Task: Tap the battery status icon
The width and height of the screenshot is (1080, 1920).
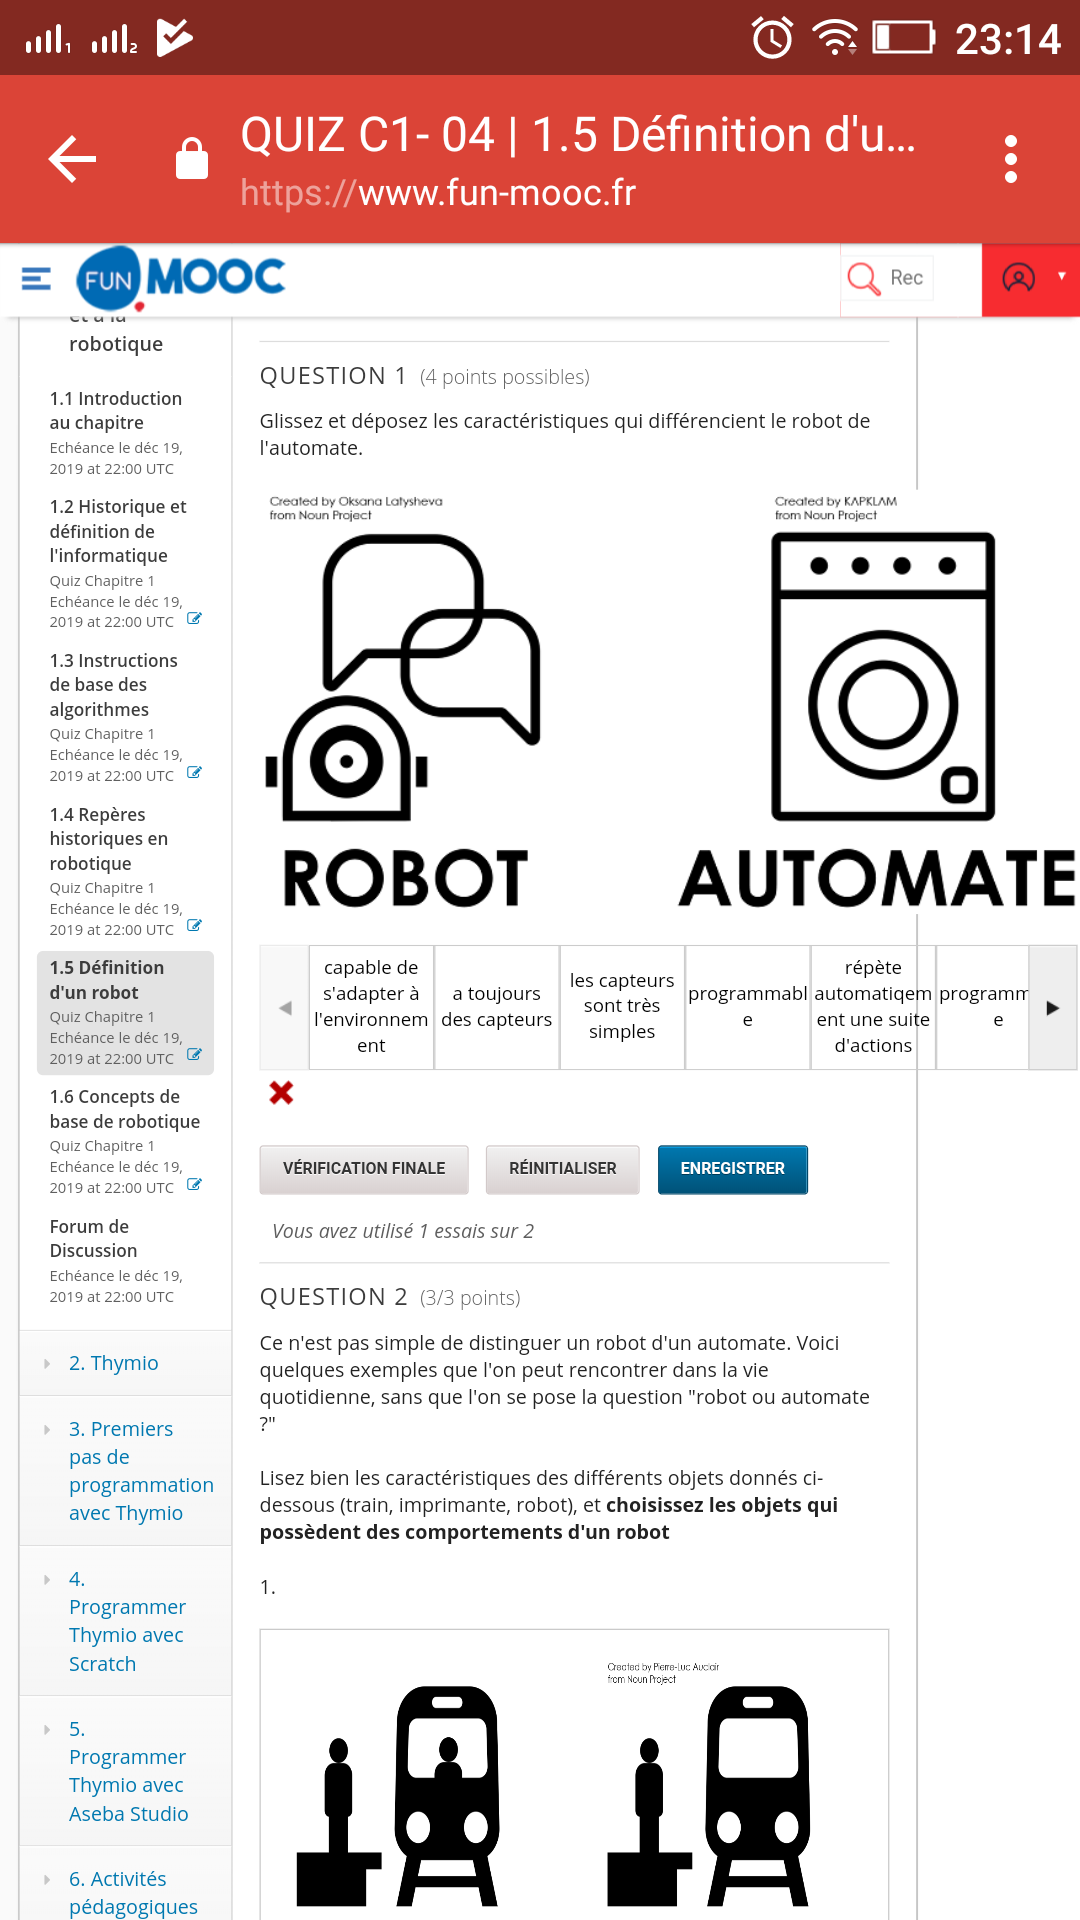Action: click(x=904, y=38)
